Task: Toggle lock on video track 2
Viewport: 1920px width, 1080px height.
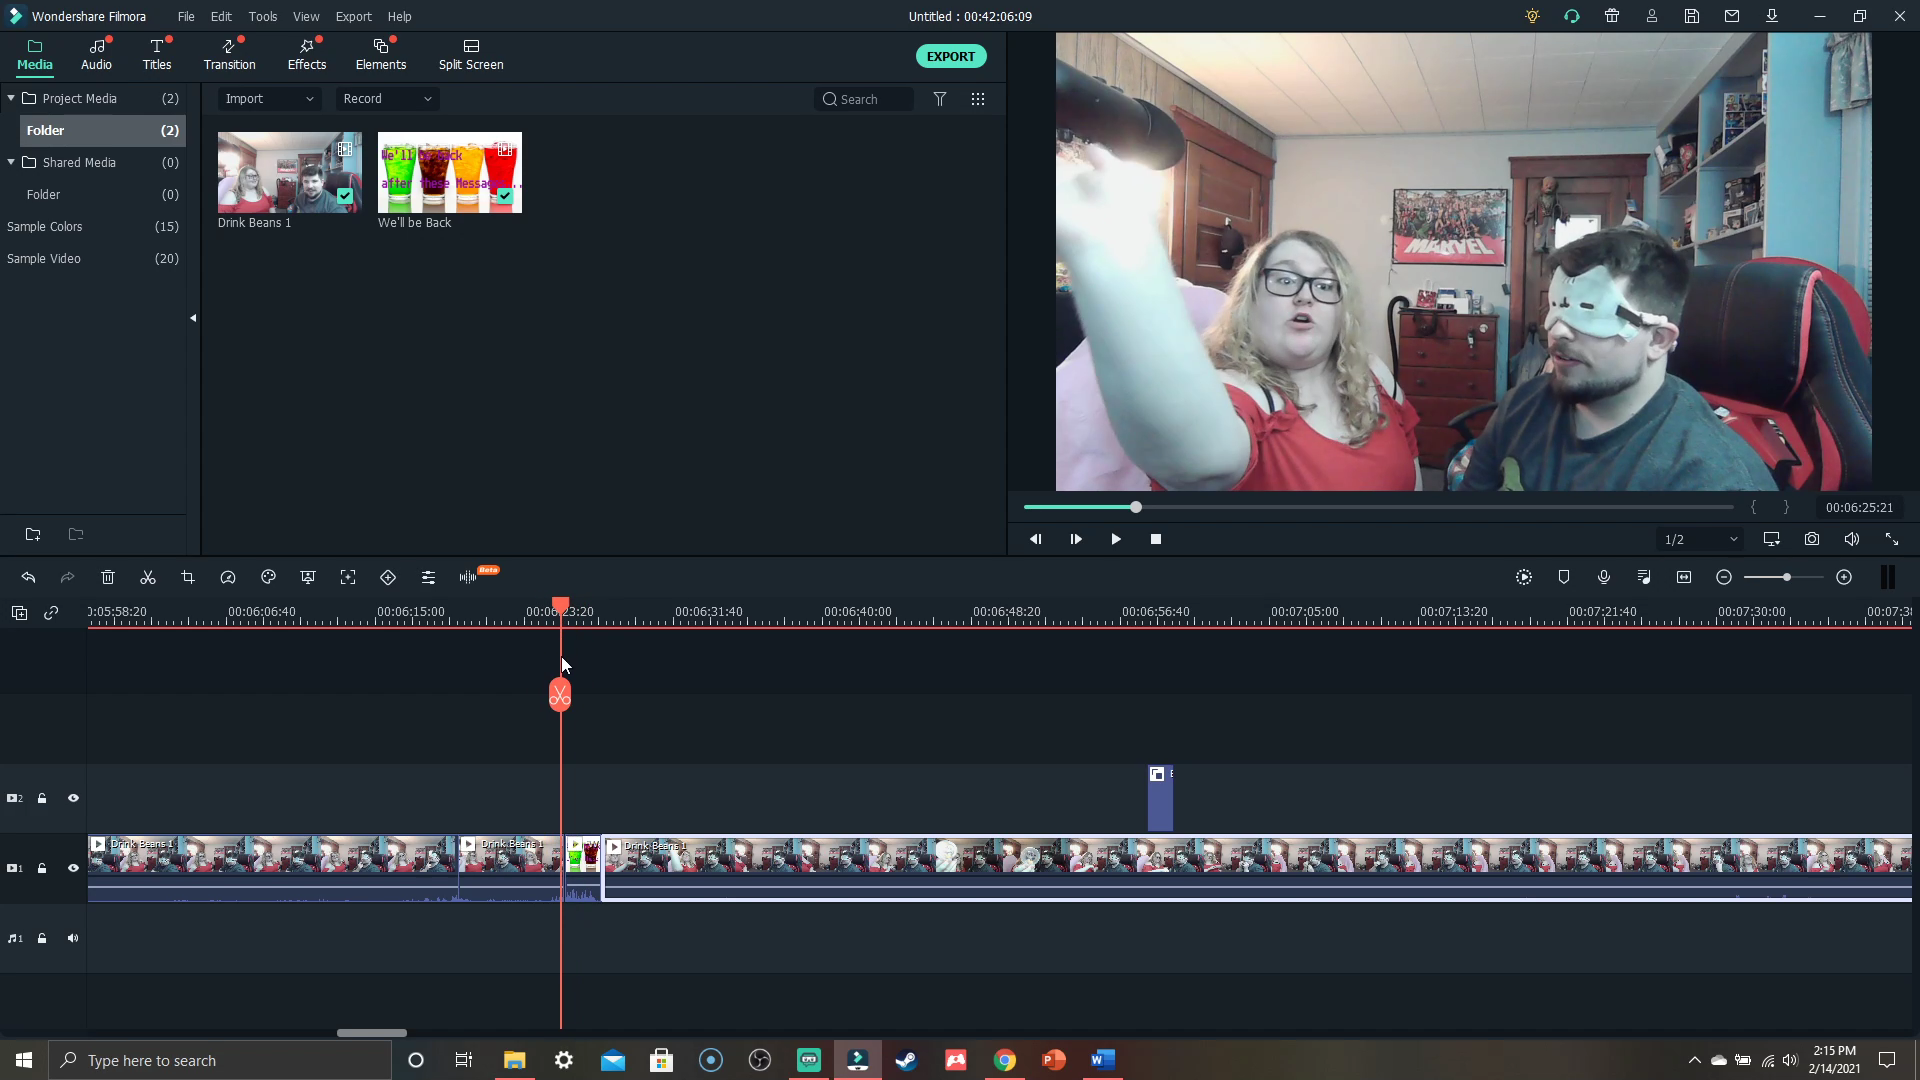Action: point(42,798)
